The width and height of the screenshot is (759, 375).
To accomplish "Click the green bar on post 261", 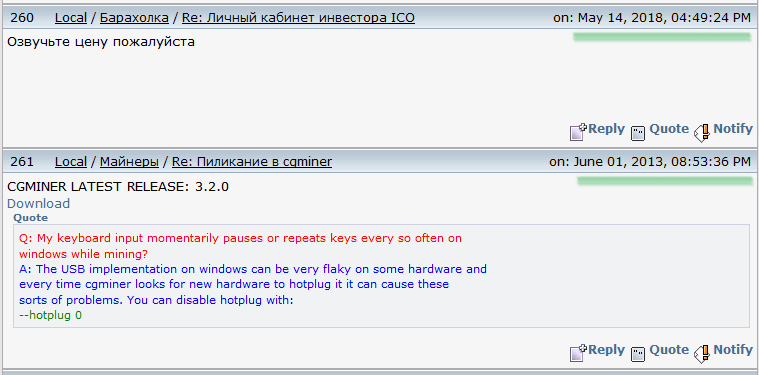I will tap(665, 181).
